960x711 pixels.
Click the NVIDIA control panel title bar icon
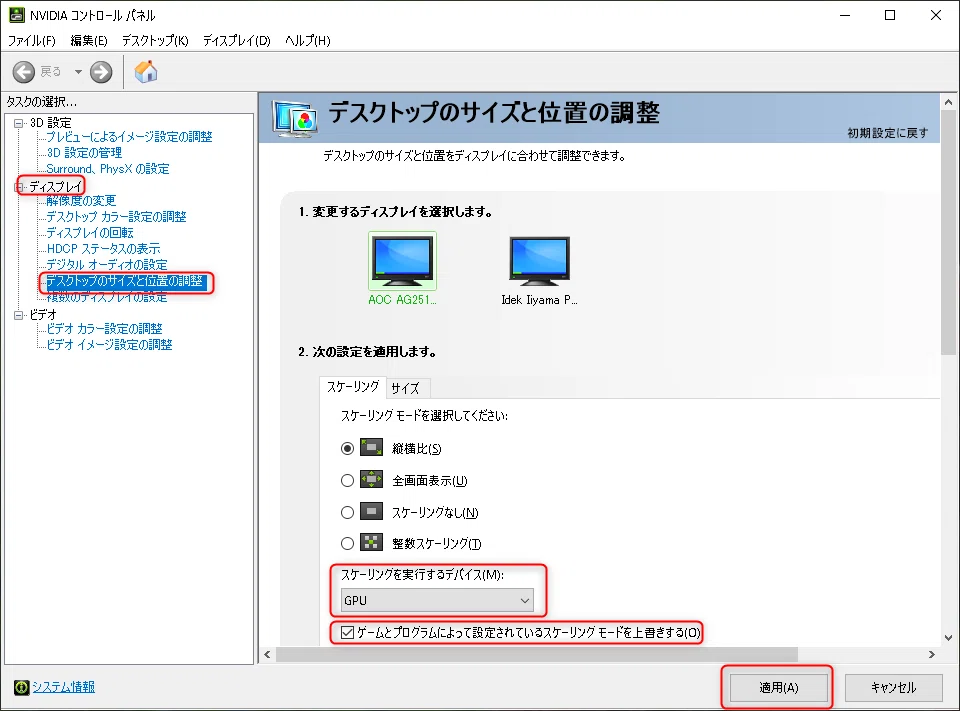click(17, 15)
